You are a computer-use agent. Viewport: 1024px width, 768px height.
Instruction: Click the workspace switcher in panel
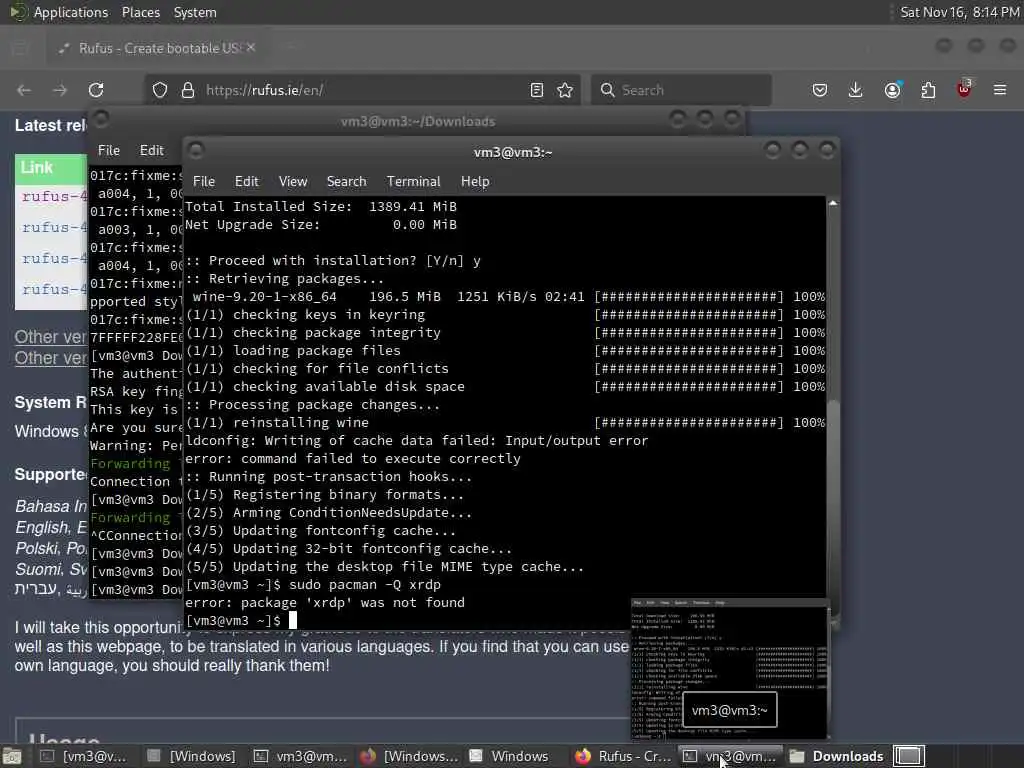909,756
